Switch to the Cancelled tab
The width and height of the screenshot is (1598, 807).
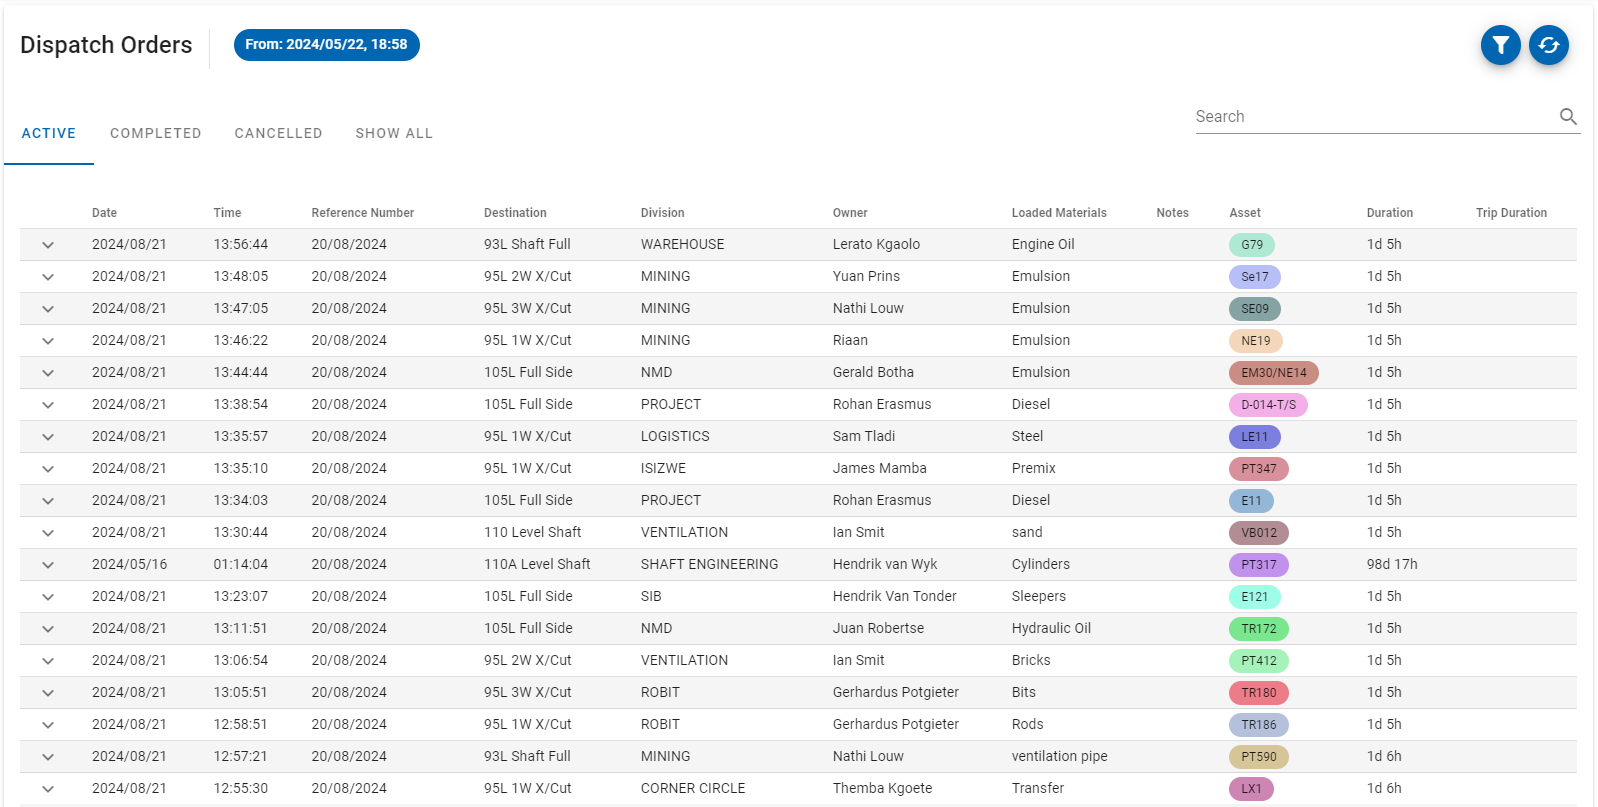(x=278, y=133)
